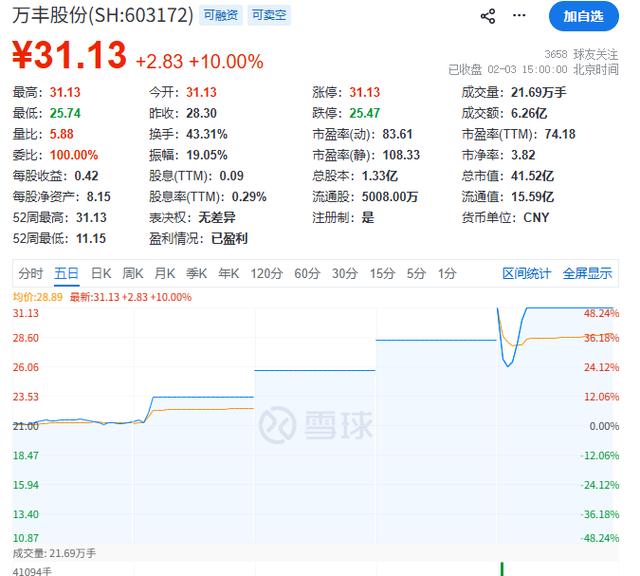Select the 五日 chart tab
This screenshot has height=576, width=640.
[x=67, y=273]
